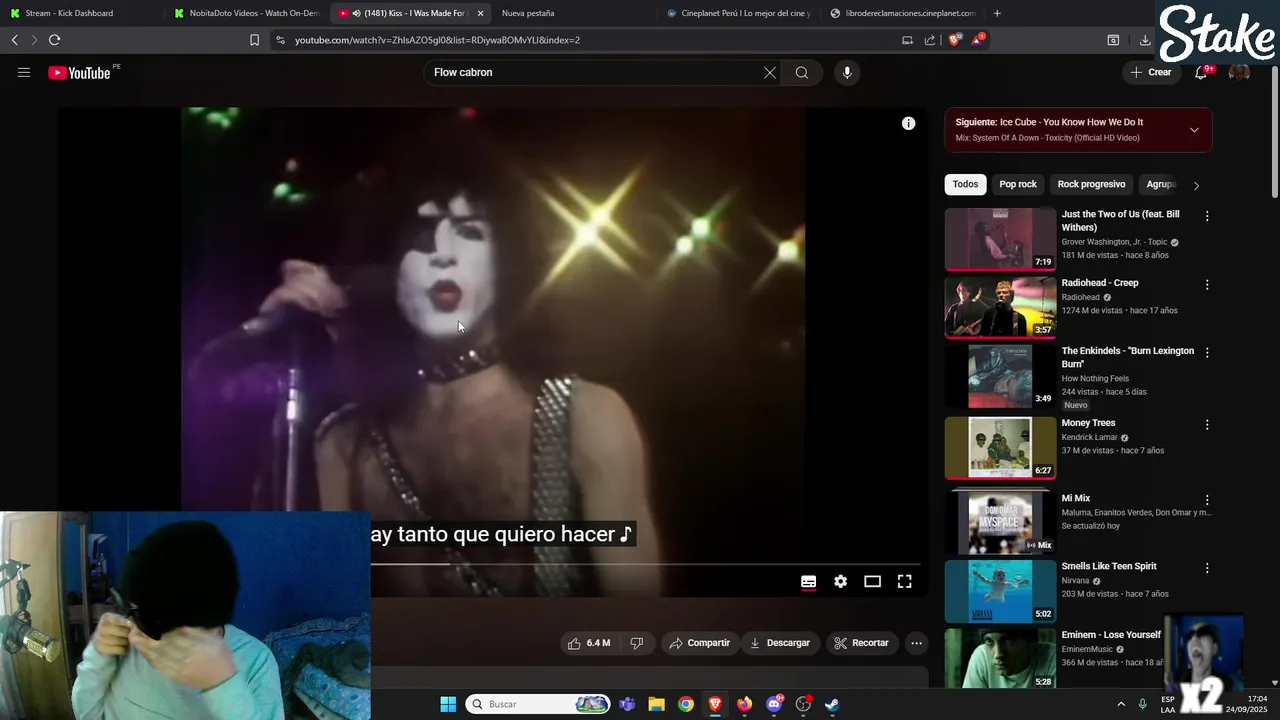Image resolution: width=1280 pixels, height=720 pixels.
Task: Mute tab audio icon on Kiss tab
Action: pos(356,13)
